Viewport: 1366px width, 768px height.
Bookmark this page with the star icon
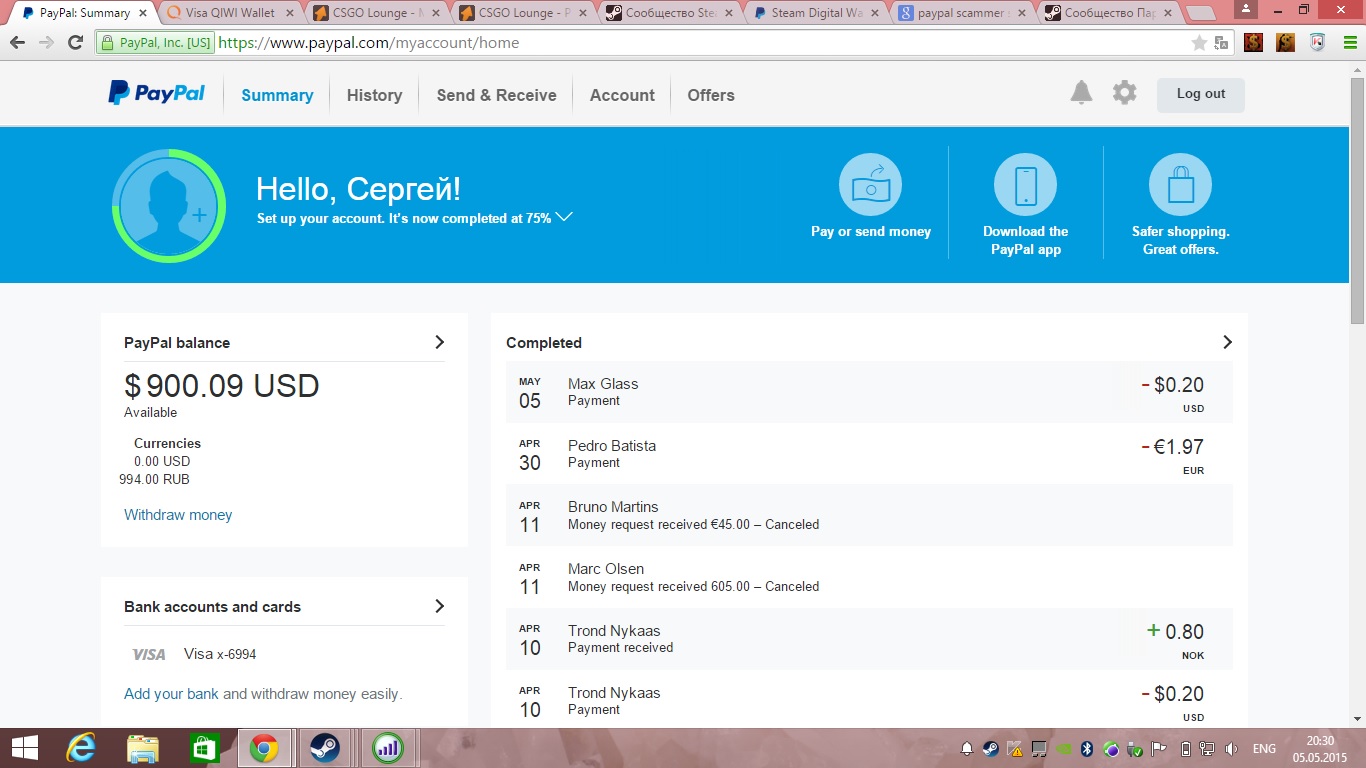(1199, 43)
